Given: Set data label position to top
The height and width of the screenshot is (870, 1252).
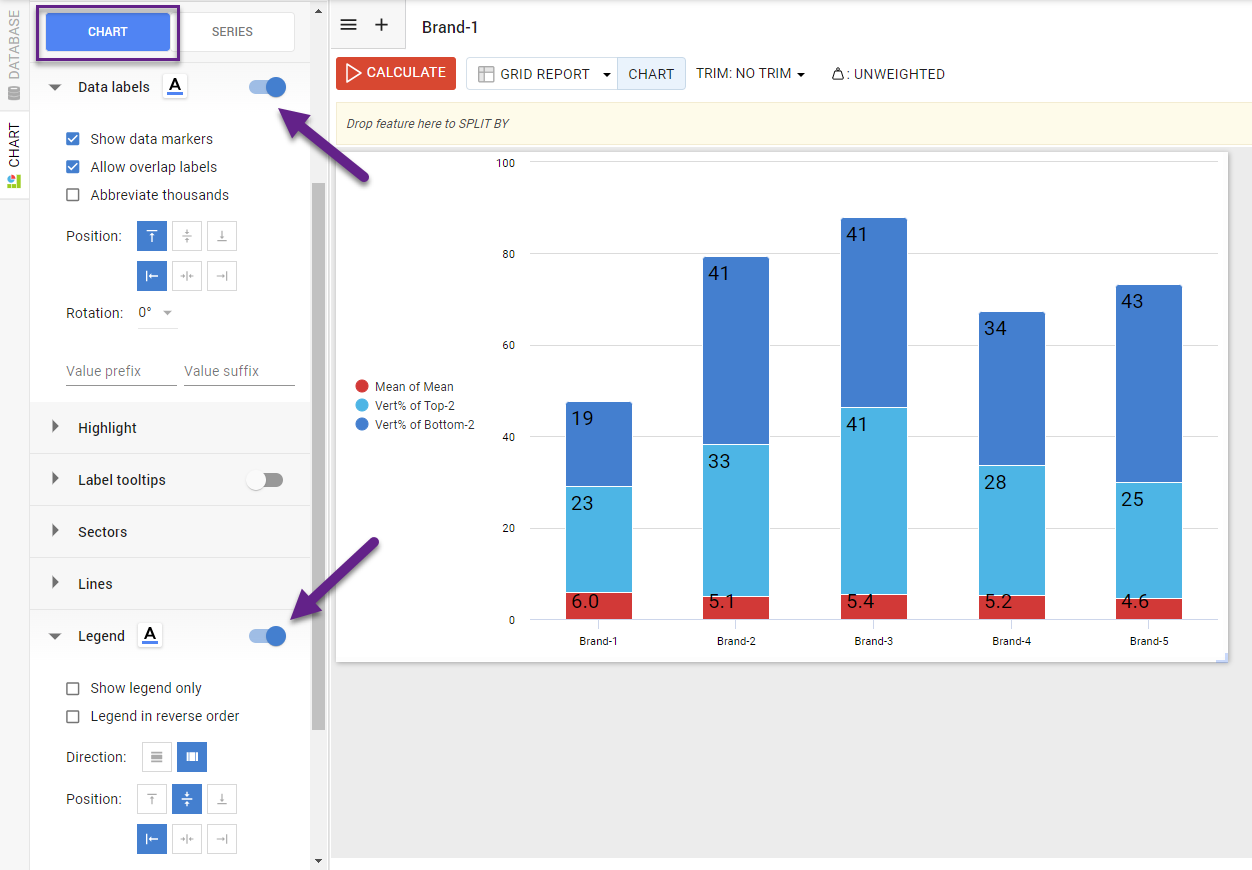Looking at the screenshot, I should (152, 237).
